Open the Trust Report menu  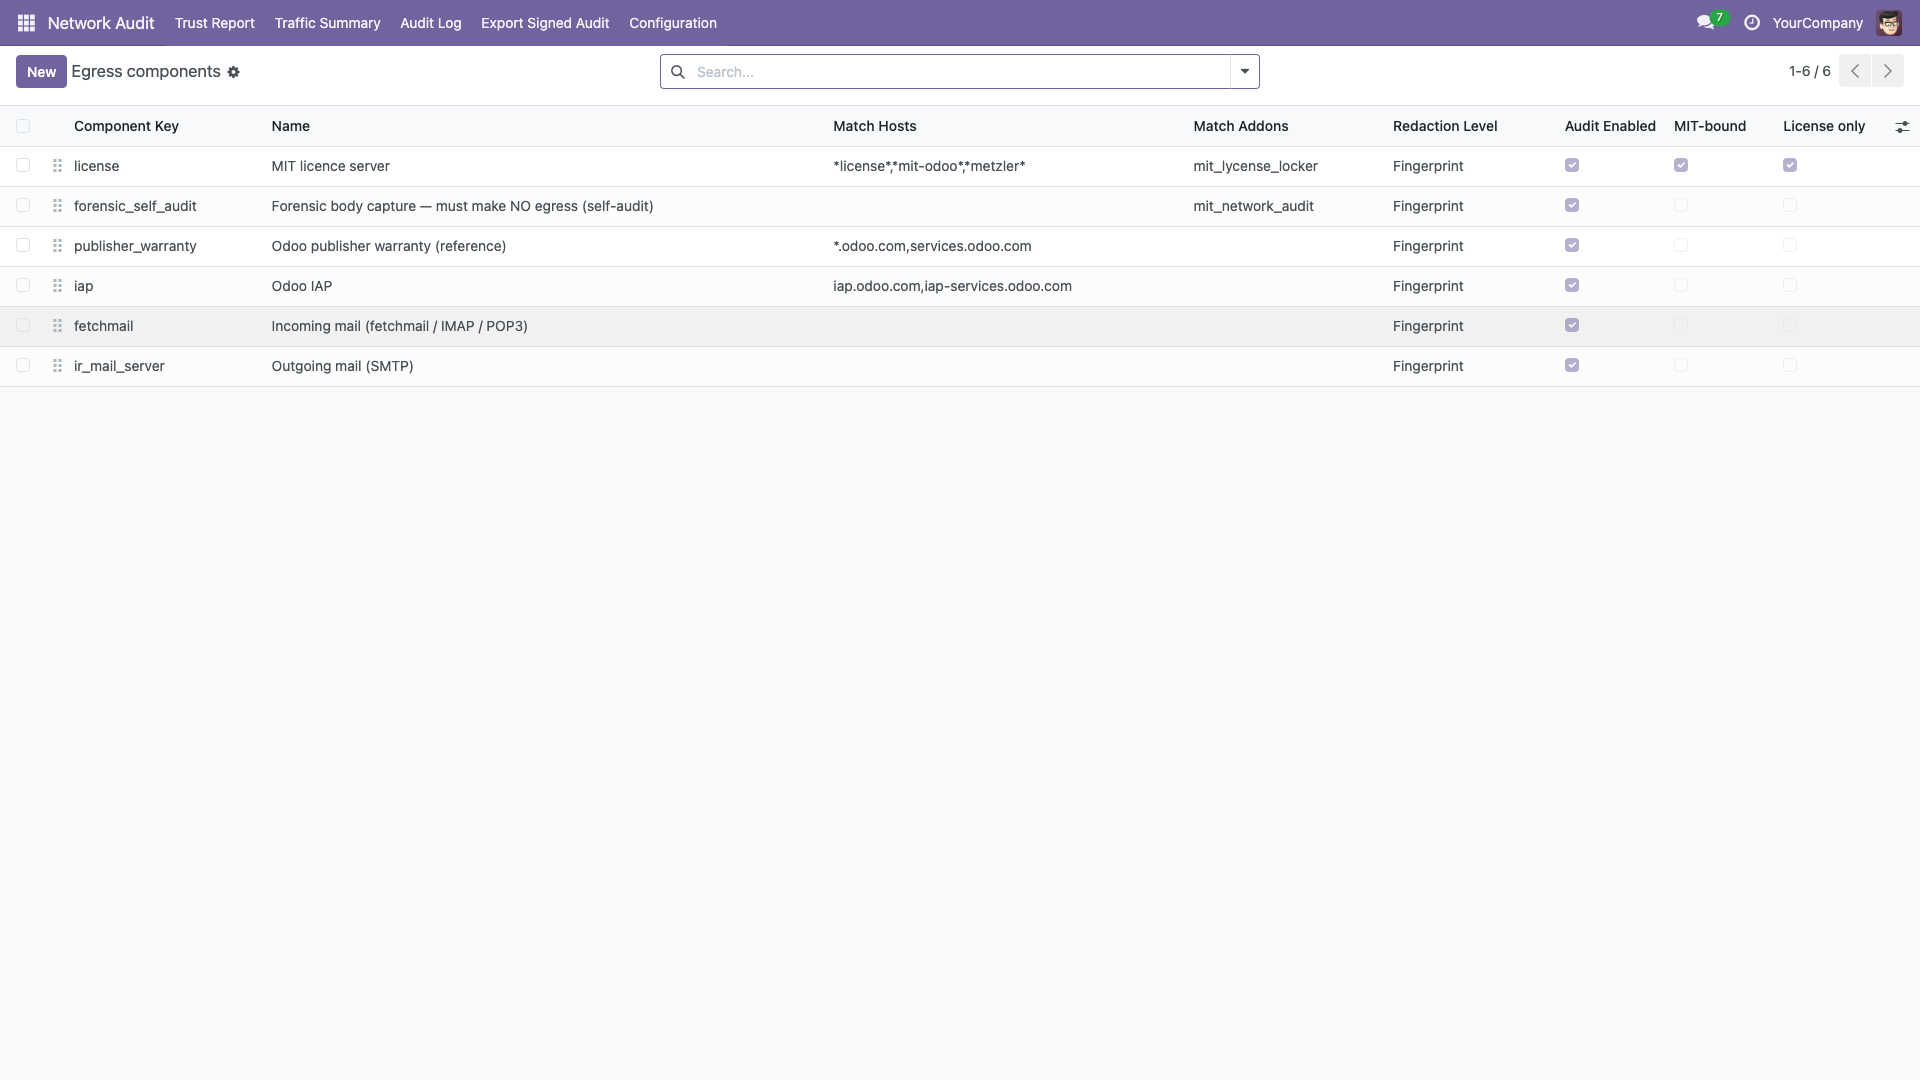click(215, 22)
